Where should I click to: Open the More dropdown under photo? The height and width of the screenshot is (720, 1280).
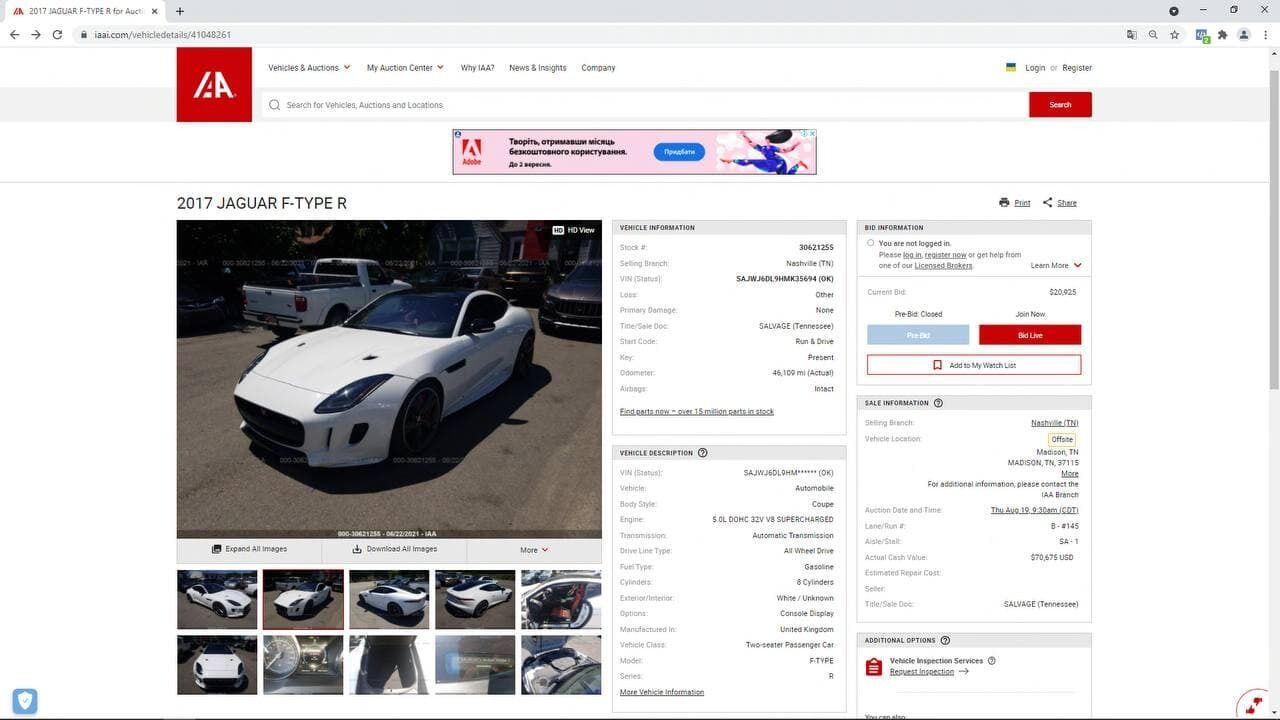534,550
